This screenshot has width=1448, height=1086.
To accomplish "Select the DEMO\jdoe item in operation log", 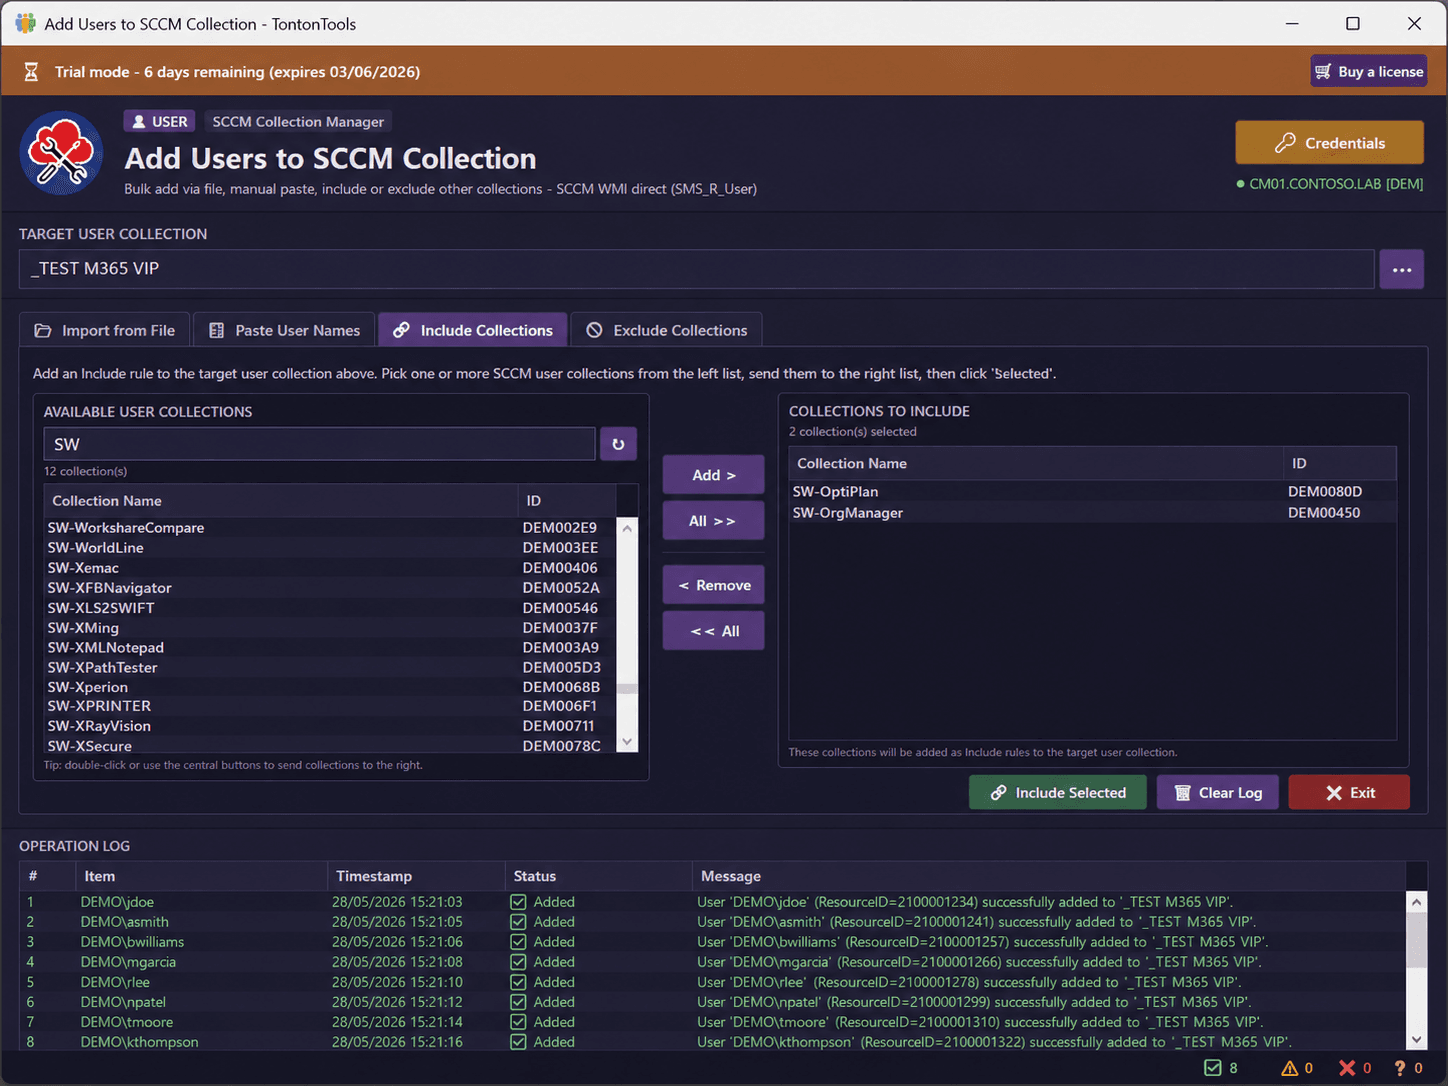I will [x=117, y=902].
